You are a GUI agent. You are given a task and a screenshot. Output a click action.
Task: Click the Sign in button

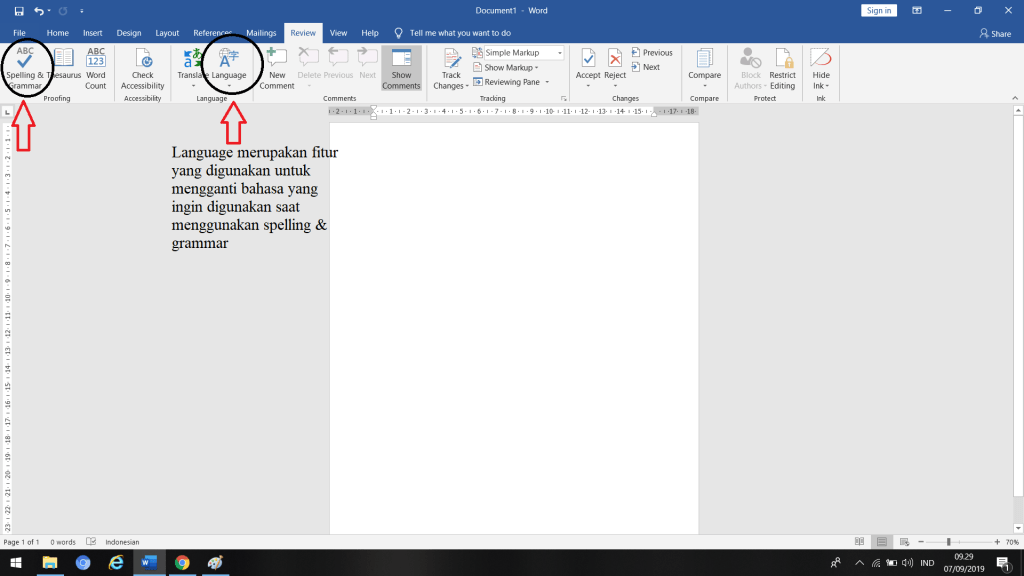(x=878, y=10)
